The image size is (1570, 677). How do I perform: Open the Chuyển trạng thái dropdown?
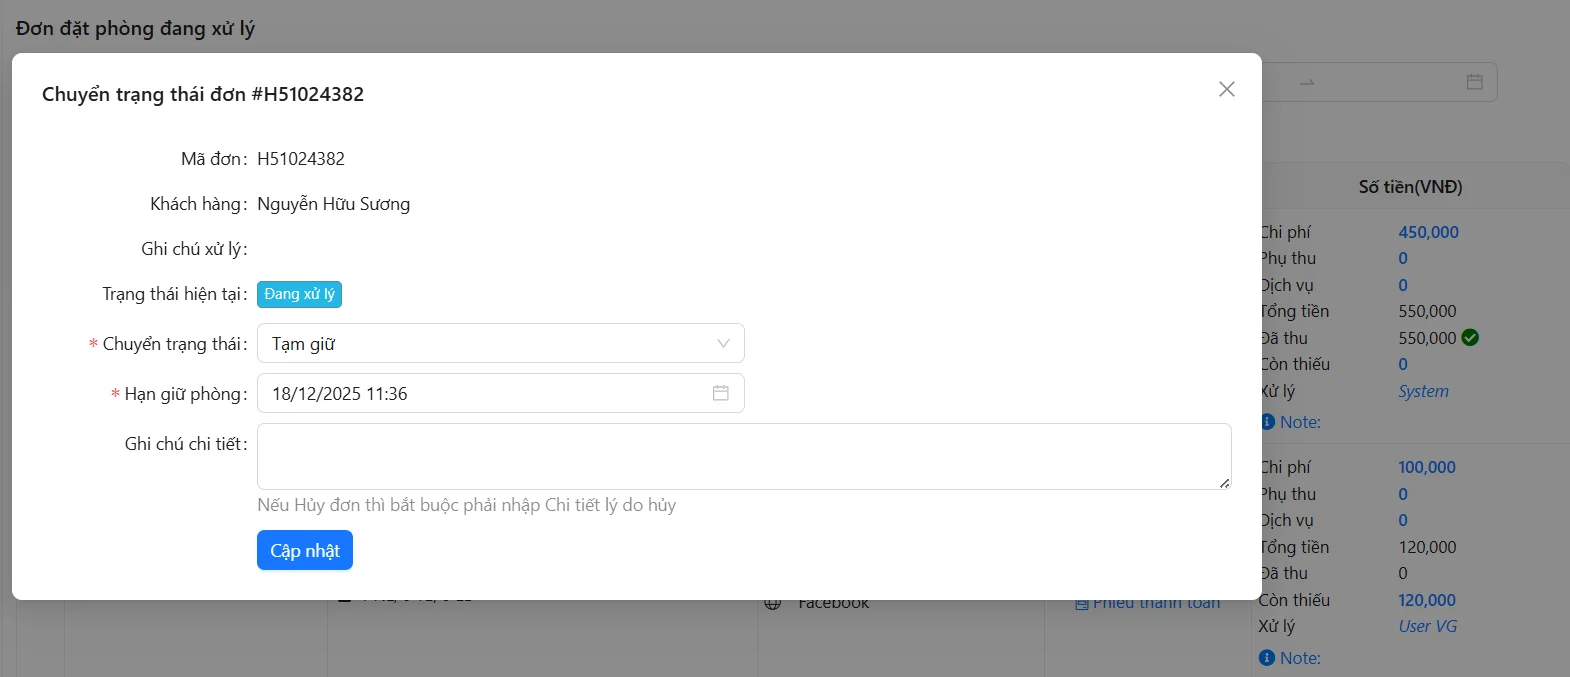[500, 343]
